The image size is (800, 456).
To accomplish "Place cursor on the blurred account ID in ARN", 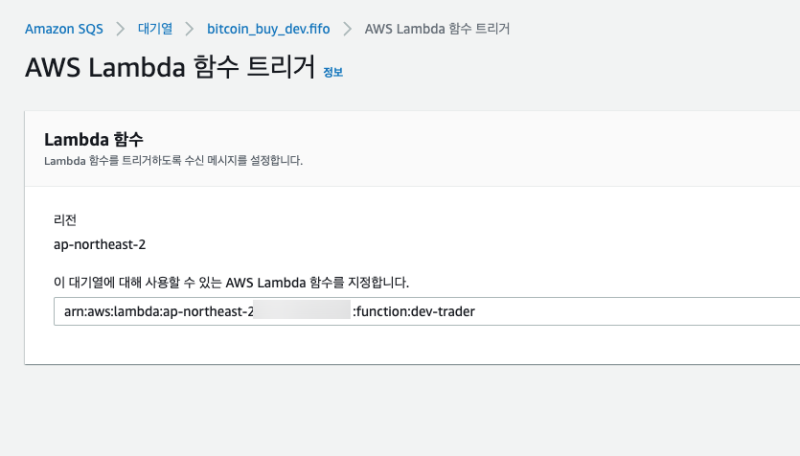I will pos(300,311).
